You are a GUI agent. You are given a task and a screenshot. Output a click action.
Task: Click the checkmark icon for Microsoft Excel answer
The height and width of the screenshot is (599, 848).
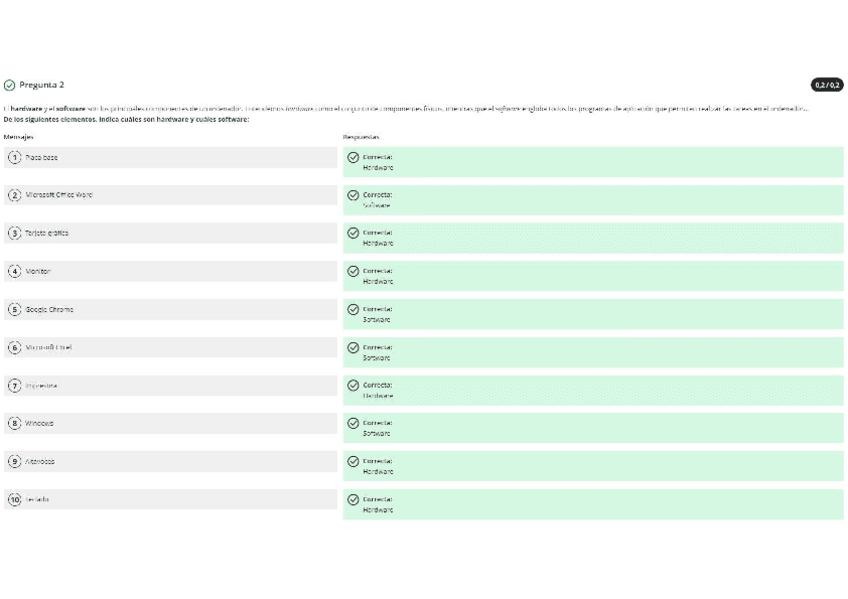click(x=353, y=347)
